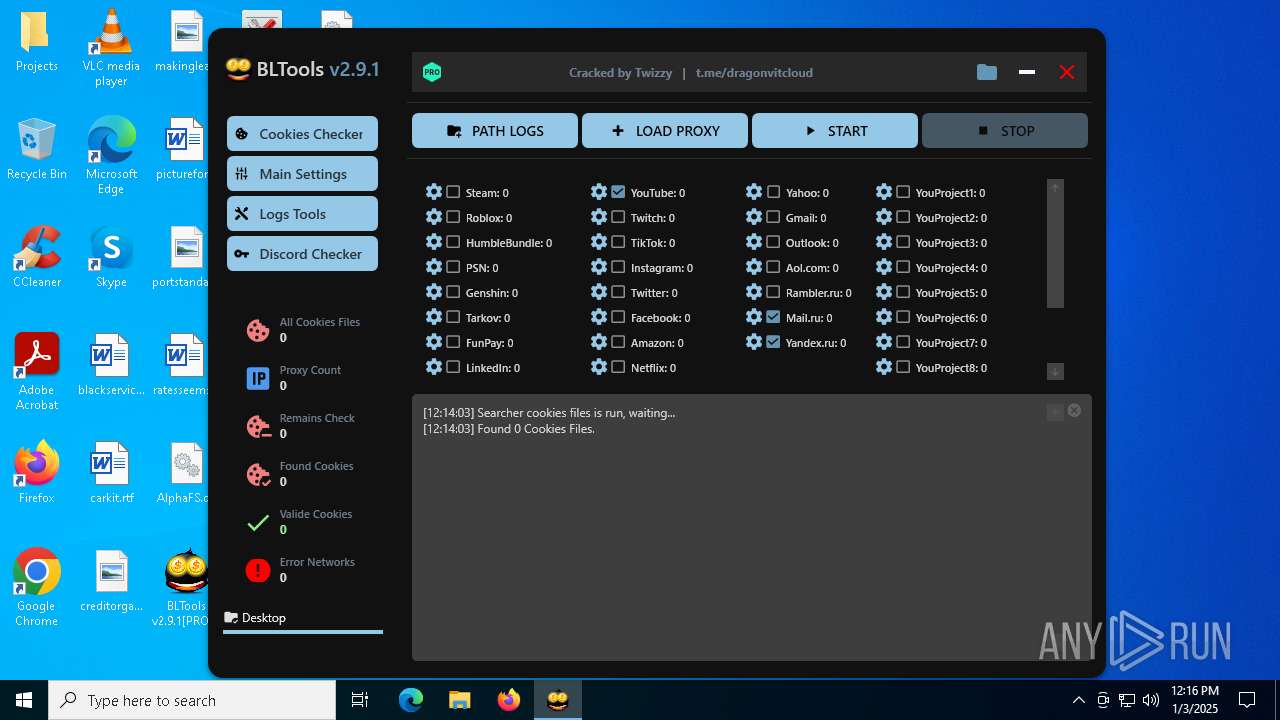The image size is (1280, 720).
Task: Open the notification center
Action: (1247, 700)
